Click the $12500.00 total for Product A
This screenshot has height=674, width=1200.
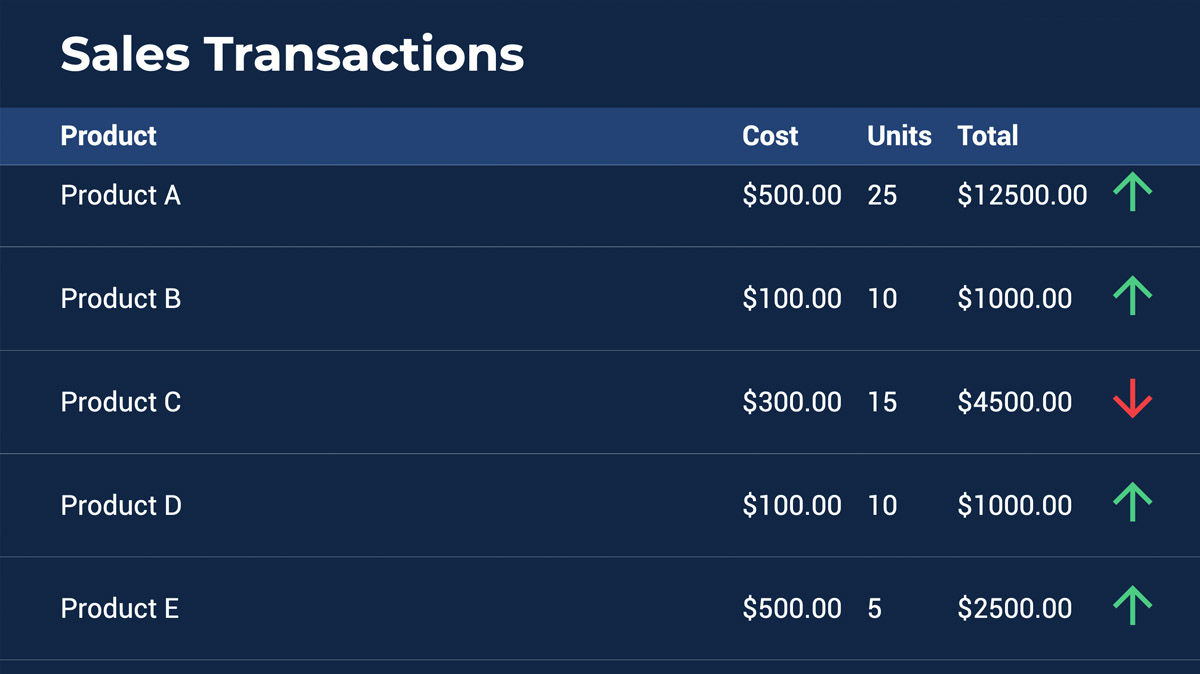(x=1022, y=195)
